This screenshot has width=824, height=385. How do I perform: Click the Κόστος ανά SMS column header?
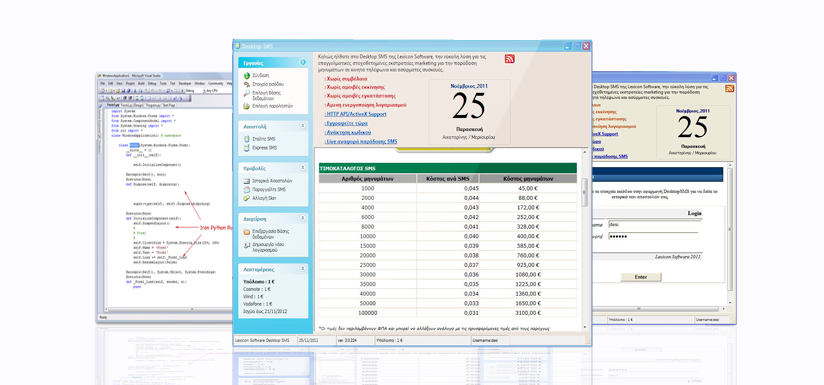coord(448,179)
